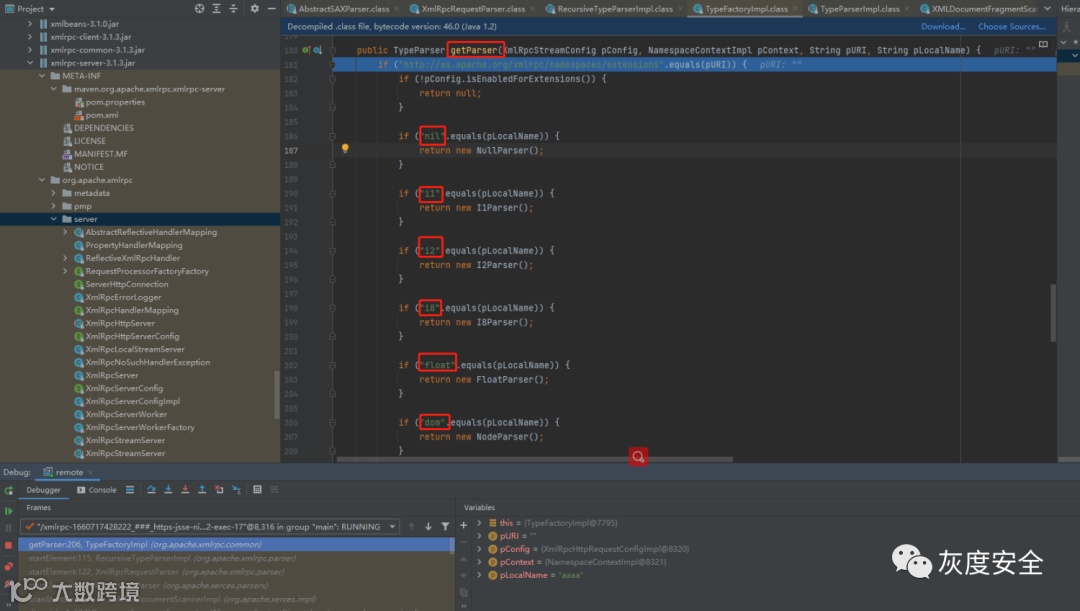This screenshot has height=611, width=1080.
Task: Expand the 'this' variable node
Action: click(479, 523)
